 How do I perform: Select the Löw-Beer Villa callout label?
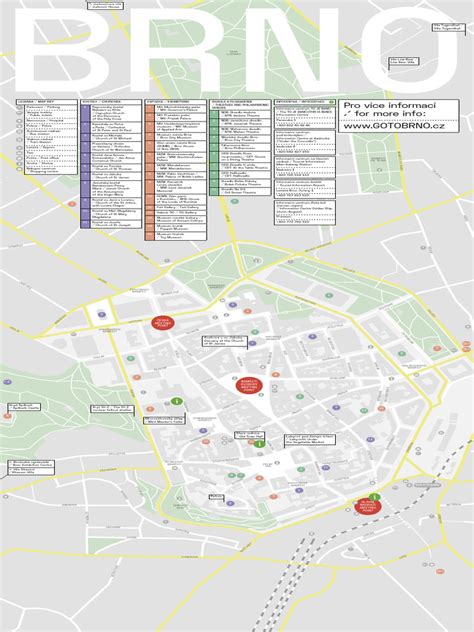[404, 61]
